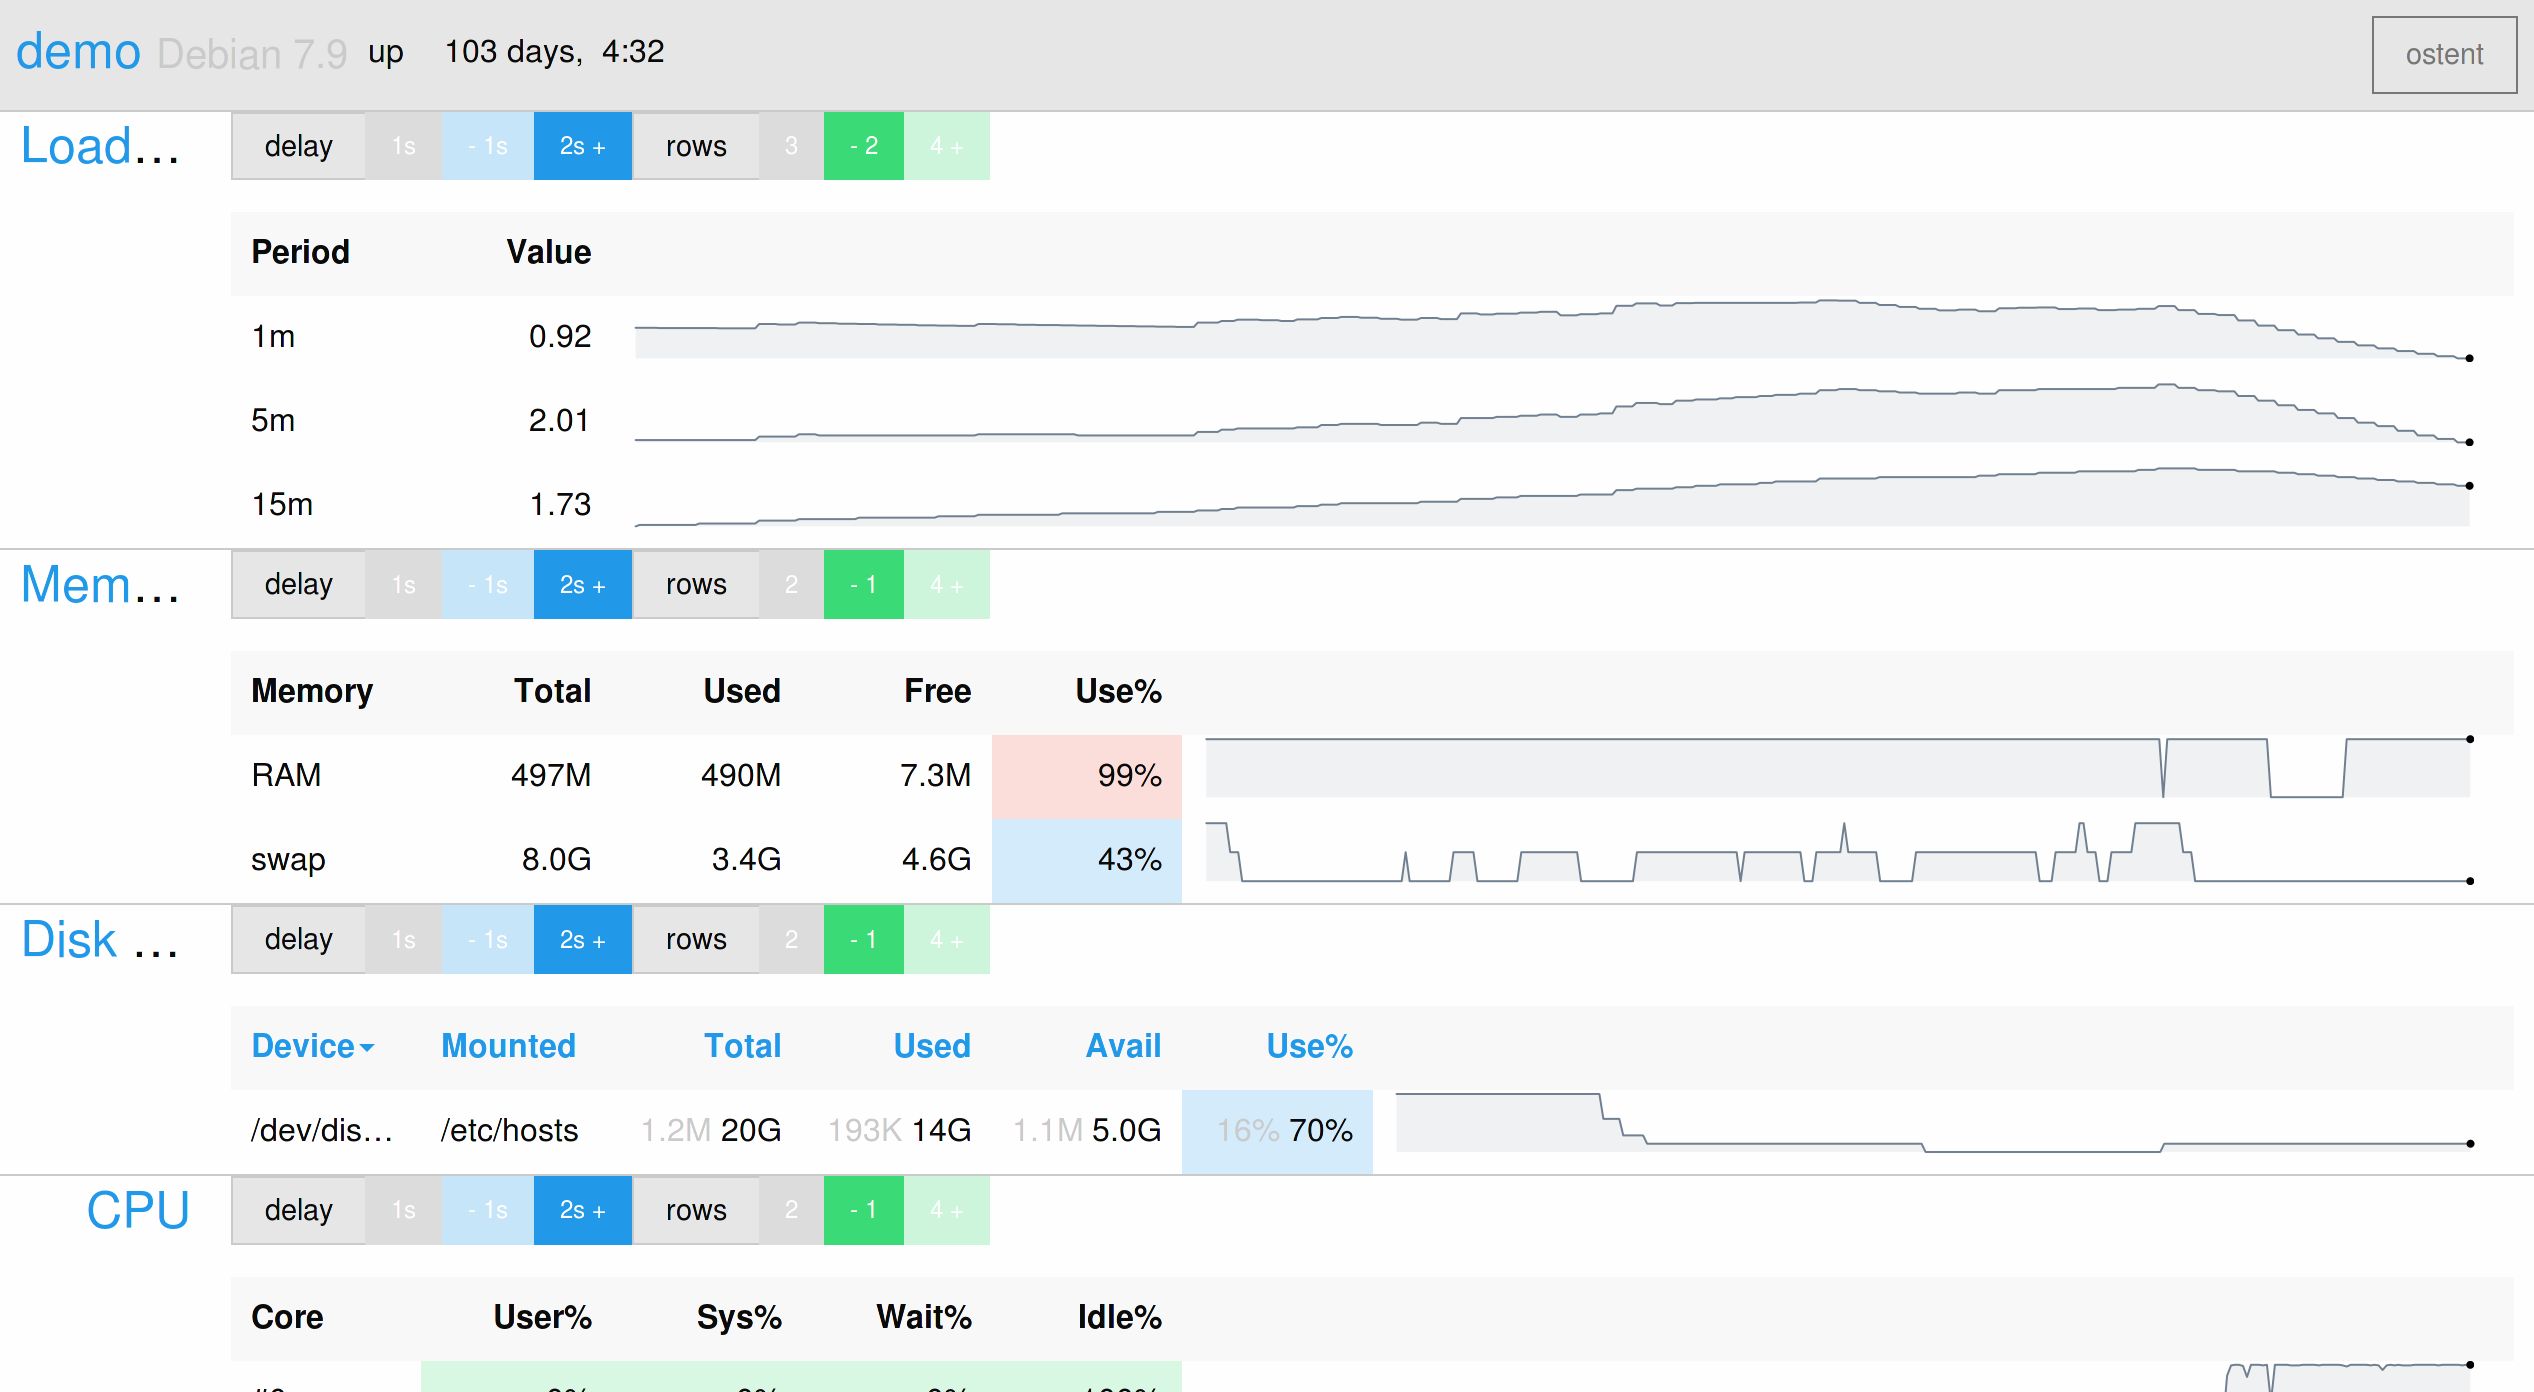The width and height of the screenshot is (2534, 1392).
Task: Open the demo hostname link
Action: (78, 52)
